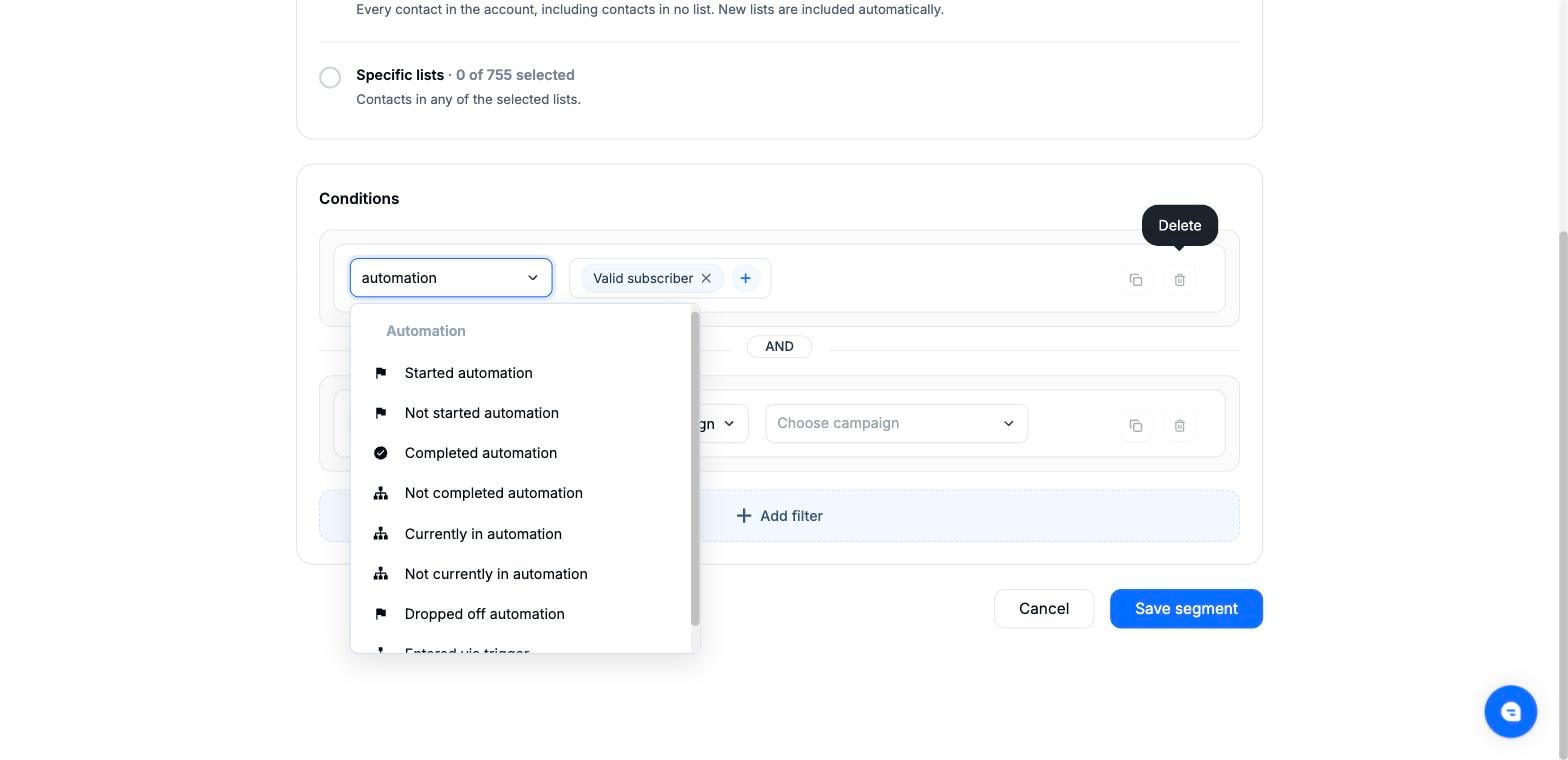Screen dimensions: 1568x760
Task: Save the segment
Action: click(x=1186, y=609)
